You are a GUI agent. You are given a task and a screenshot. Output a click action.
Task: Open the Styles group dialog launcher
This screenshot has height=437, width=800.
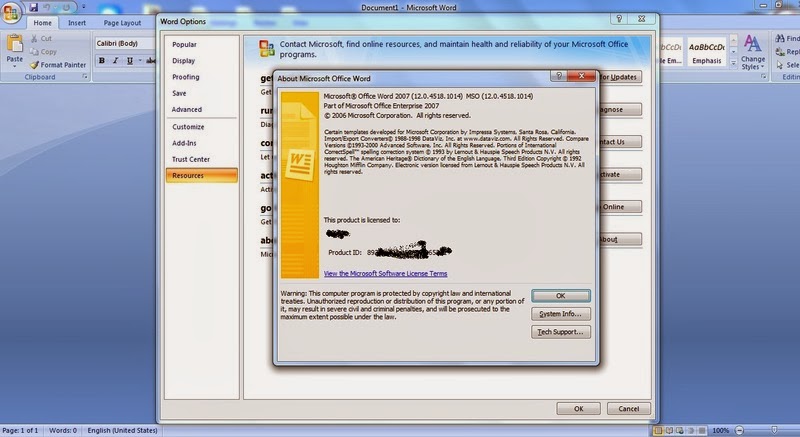(x=764, y=76)
